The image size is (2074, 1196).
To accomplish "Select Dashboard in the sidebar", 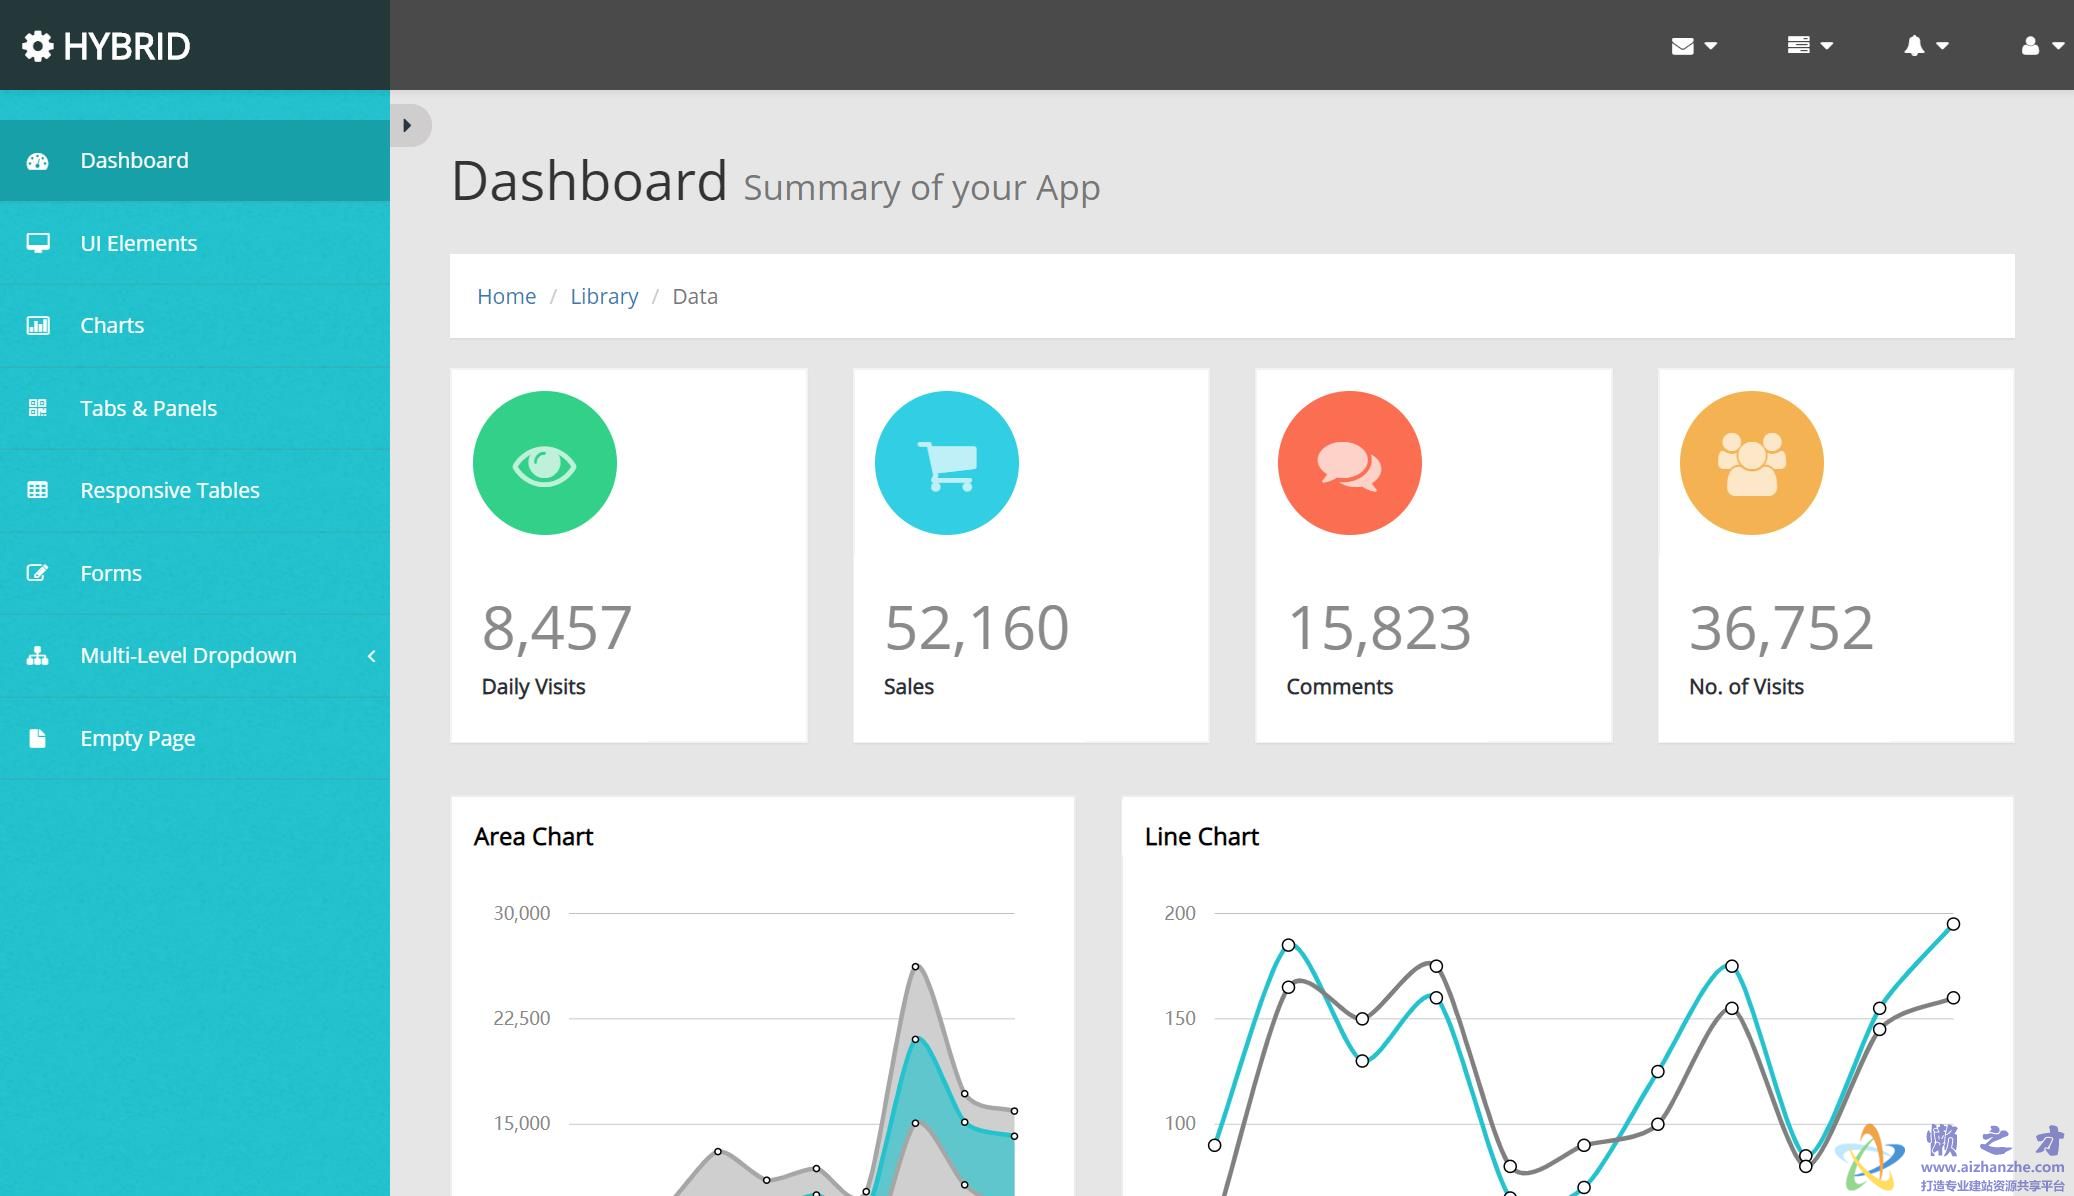I will [x=134, y=161].
